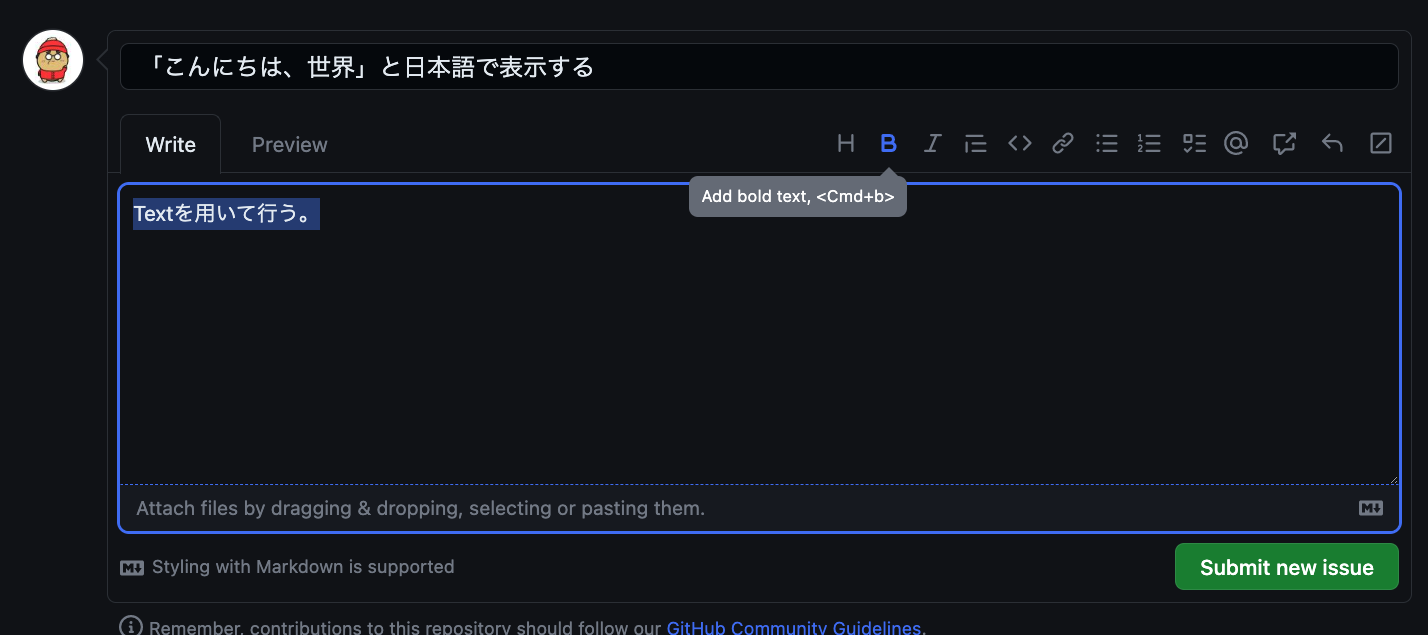Insert a numbered list
The image size is (1428, 635).
1149,143
